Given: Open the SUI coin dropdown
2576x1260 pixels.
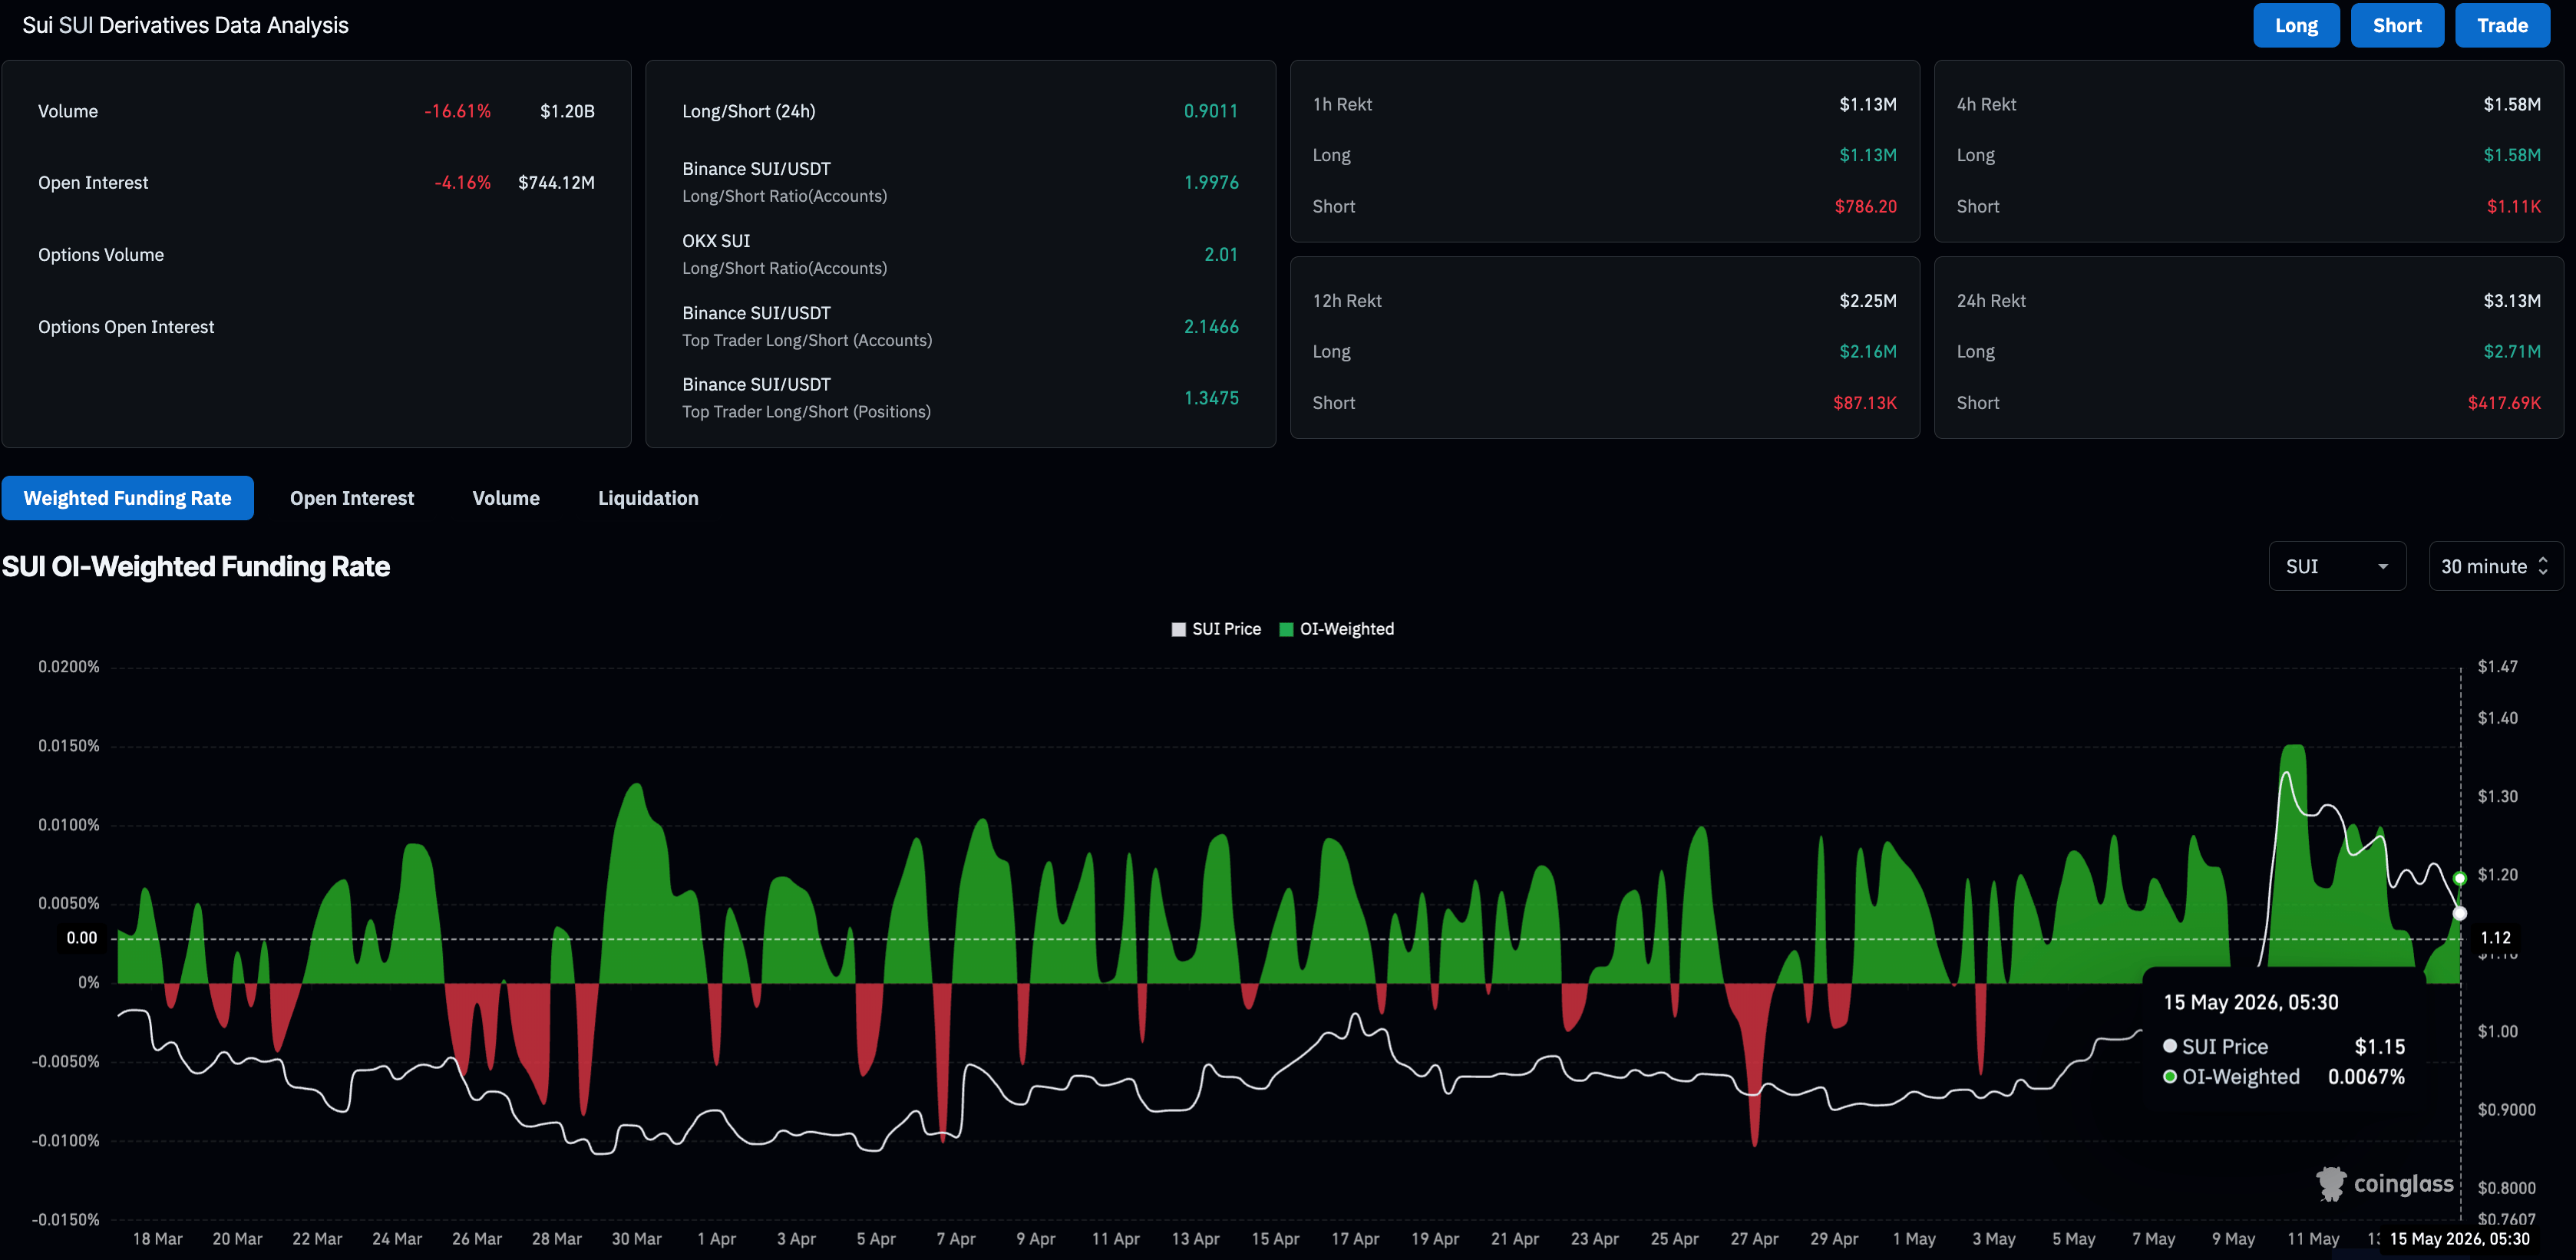Looking at the screenshot, I should coord(2337,566).
